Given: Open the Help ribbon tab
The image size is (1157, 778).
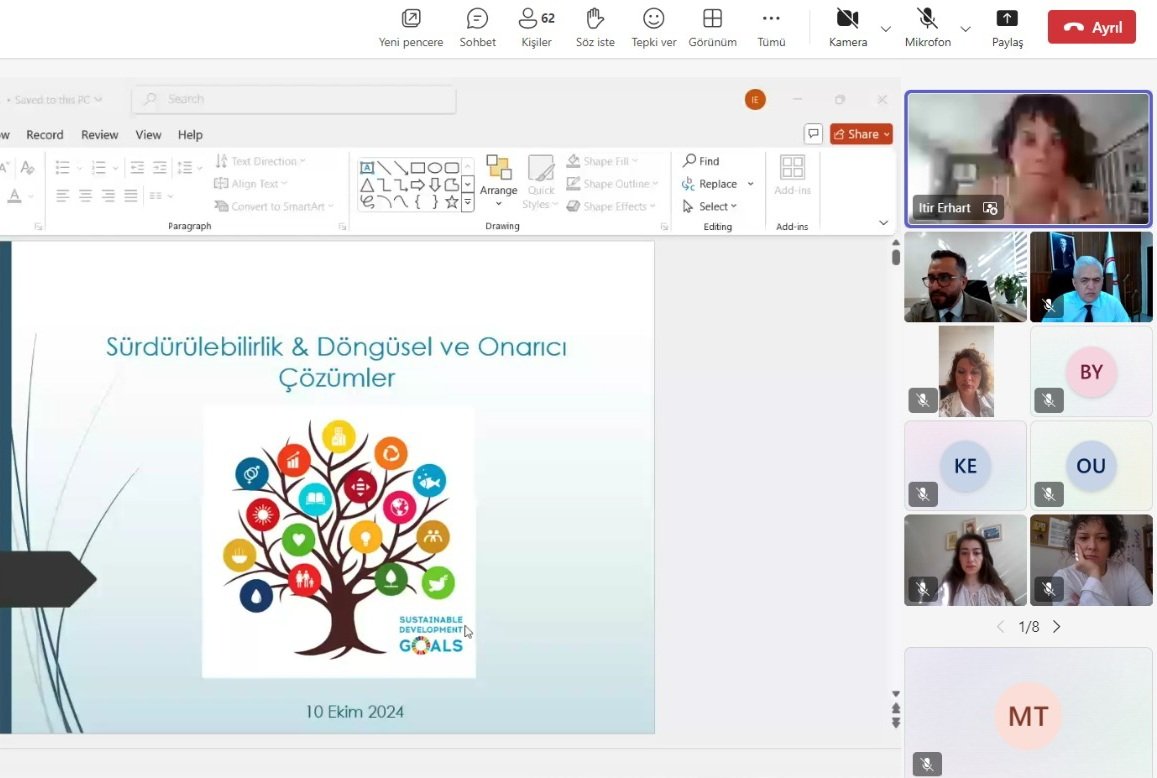Looking at the screenshot, I should (x=190, y=135).
